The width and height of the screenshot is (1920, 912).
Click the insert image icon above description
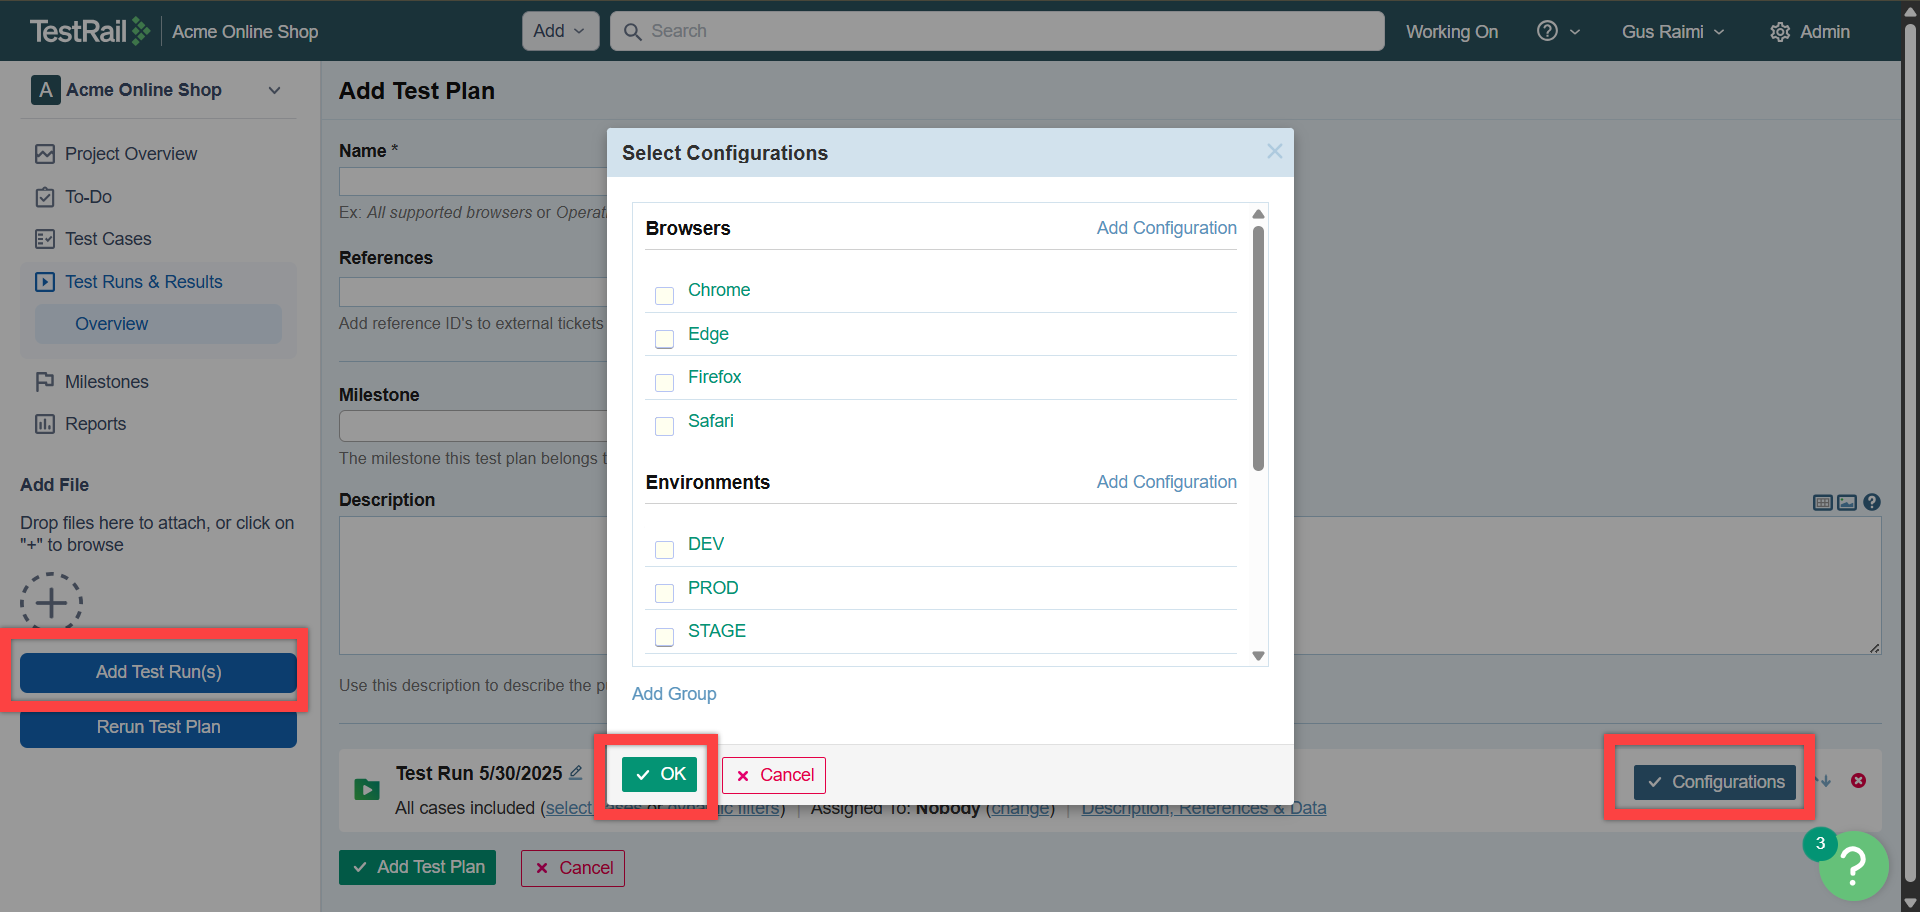(x=1847, y=502)
